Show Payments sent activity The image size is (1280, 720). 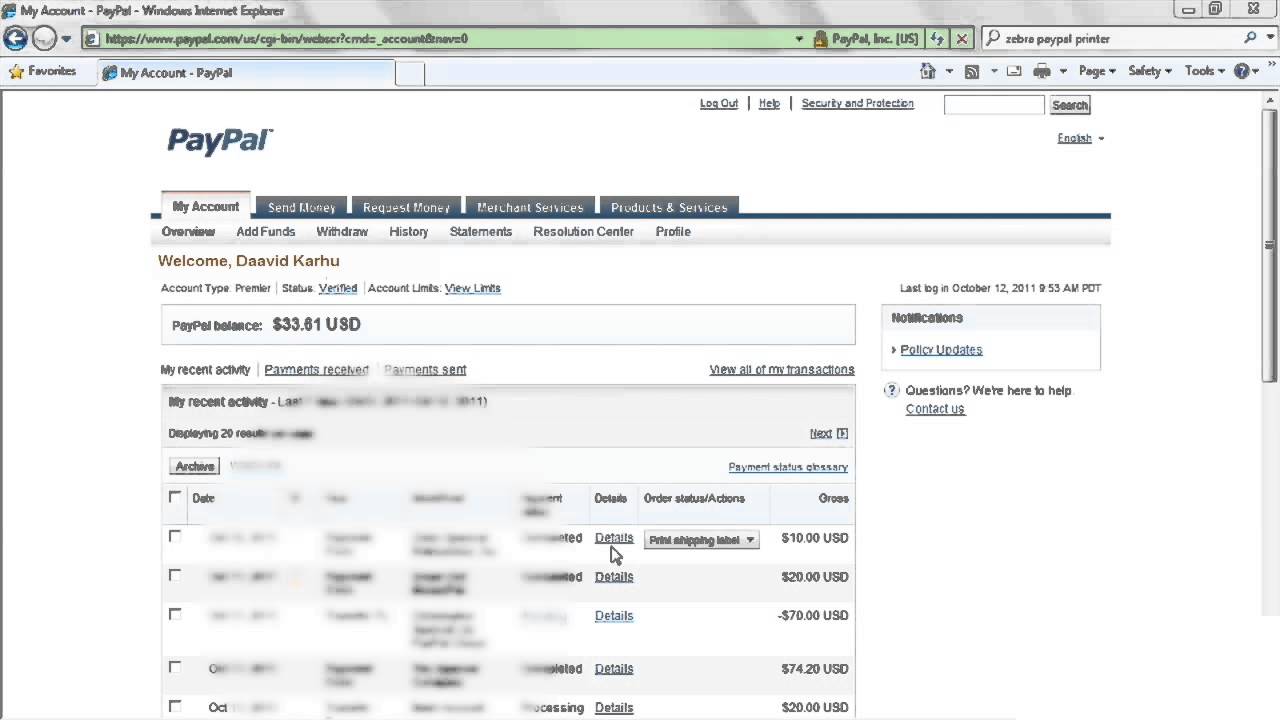pyautogui.click(x=425, y=370)
